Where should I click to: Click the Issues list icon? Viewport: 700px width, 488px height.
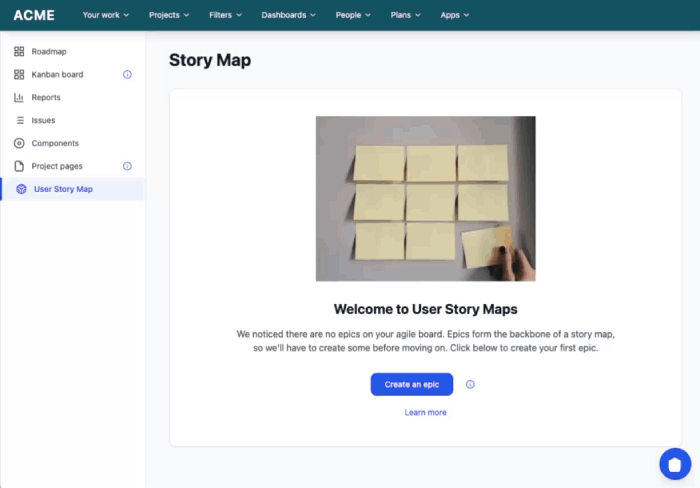[20, 120]
